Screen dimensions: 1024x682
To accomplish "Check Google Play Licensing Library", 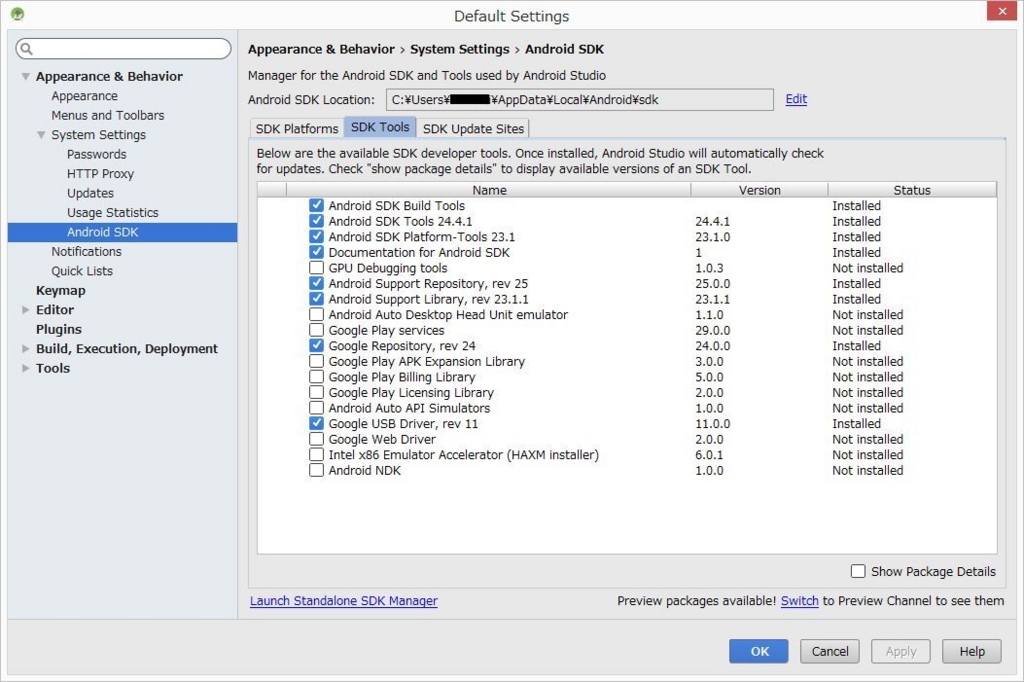I will point(316,393).
